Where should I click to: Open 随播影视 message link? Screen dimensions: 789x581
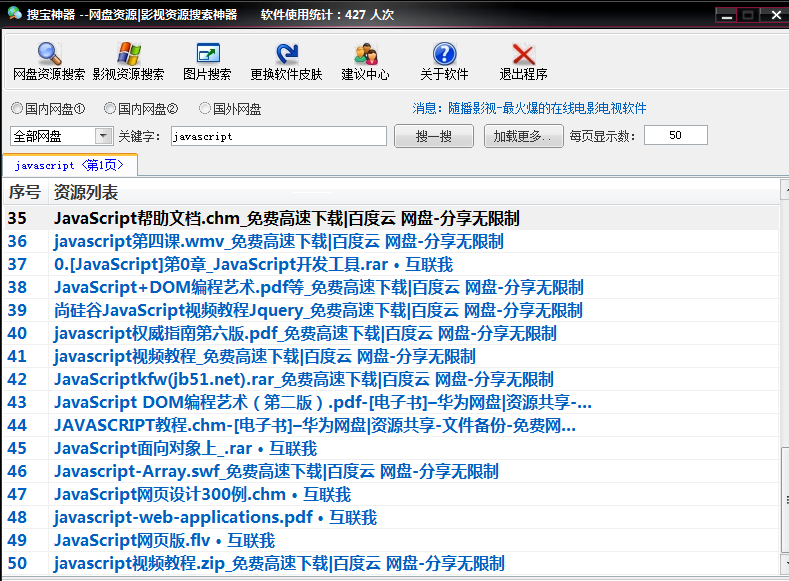[x=529, y=108]
